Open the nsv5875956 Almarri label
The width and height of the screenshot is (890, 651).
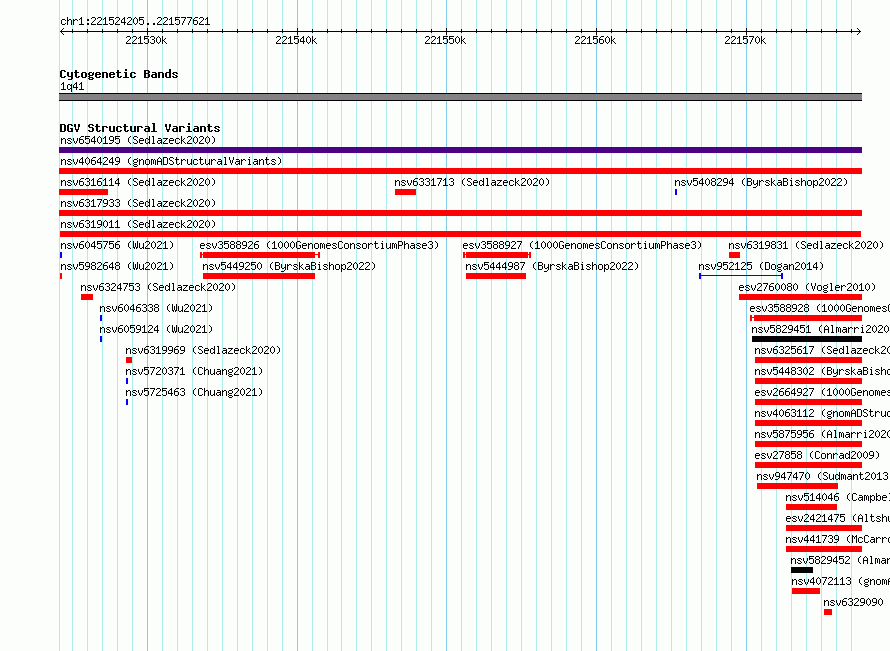[x=822, y=434]
